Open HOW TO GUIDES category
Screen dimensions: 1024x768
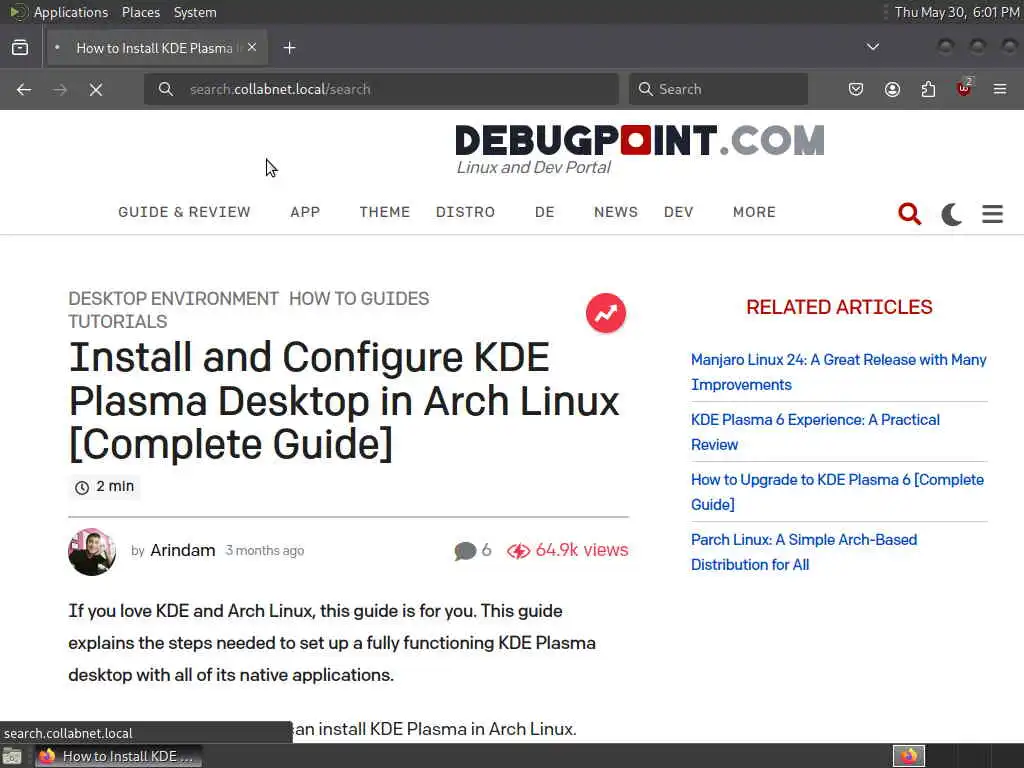359,298
